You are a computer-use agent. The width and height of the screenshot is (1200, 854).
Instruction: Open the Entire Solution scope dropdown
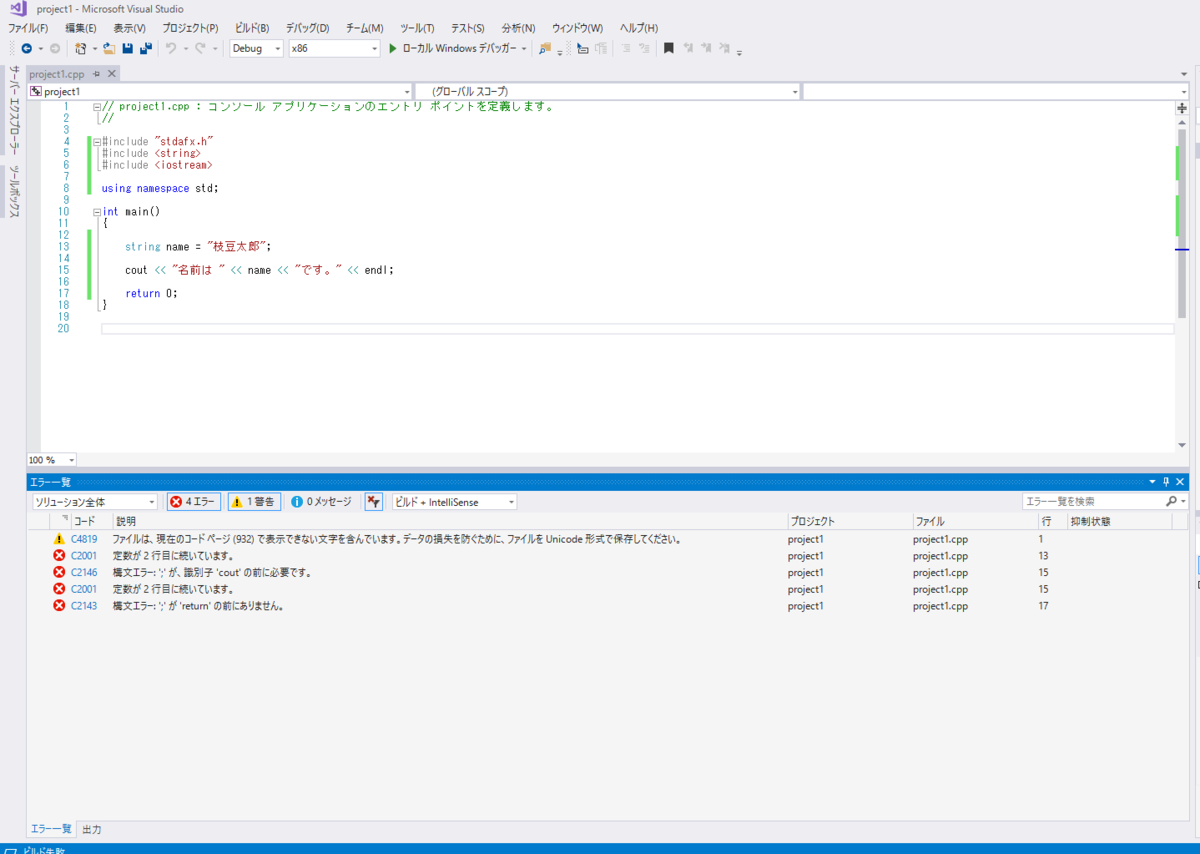[x=94, y=502]
